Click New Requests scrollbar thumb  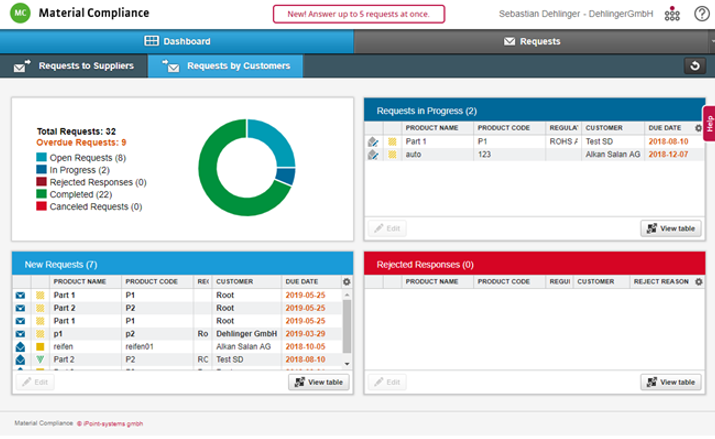tap(347, 326)
